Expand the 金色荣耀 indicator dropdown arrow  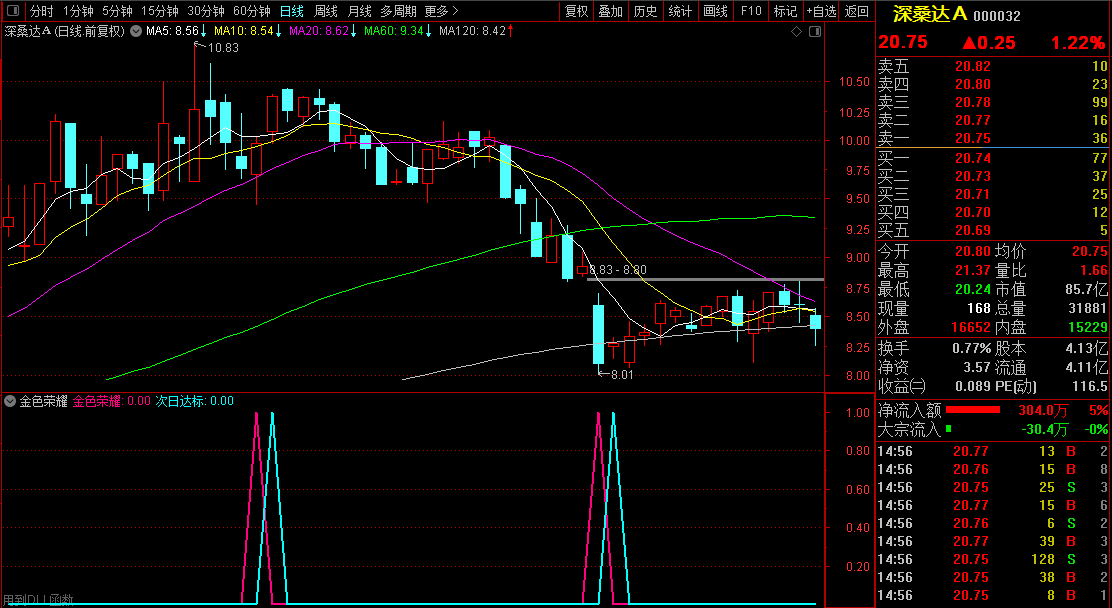pos(11,401)
